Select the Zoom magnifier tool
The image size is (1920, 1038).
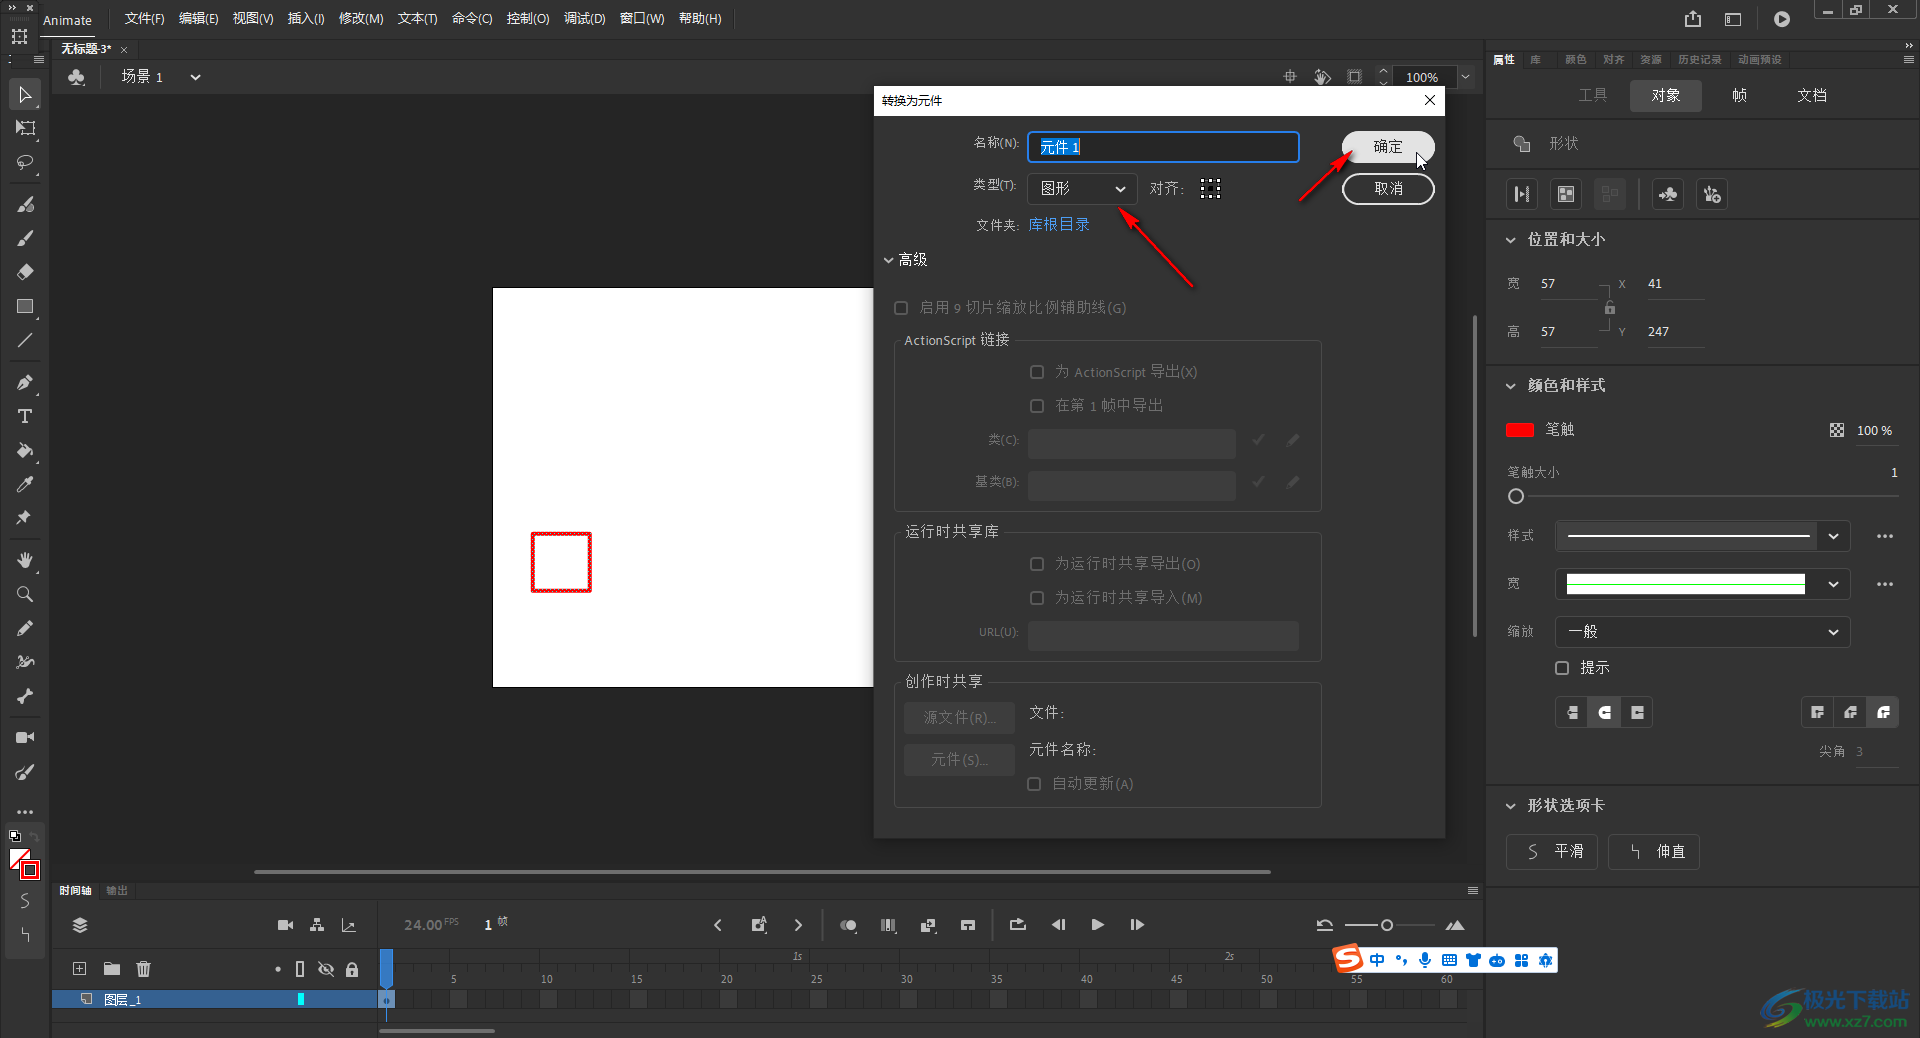(25, 594)
